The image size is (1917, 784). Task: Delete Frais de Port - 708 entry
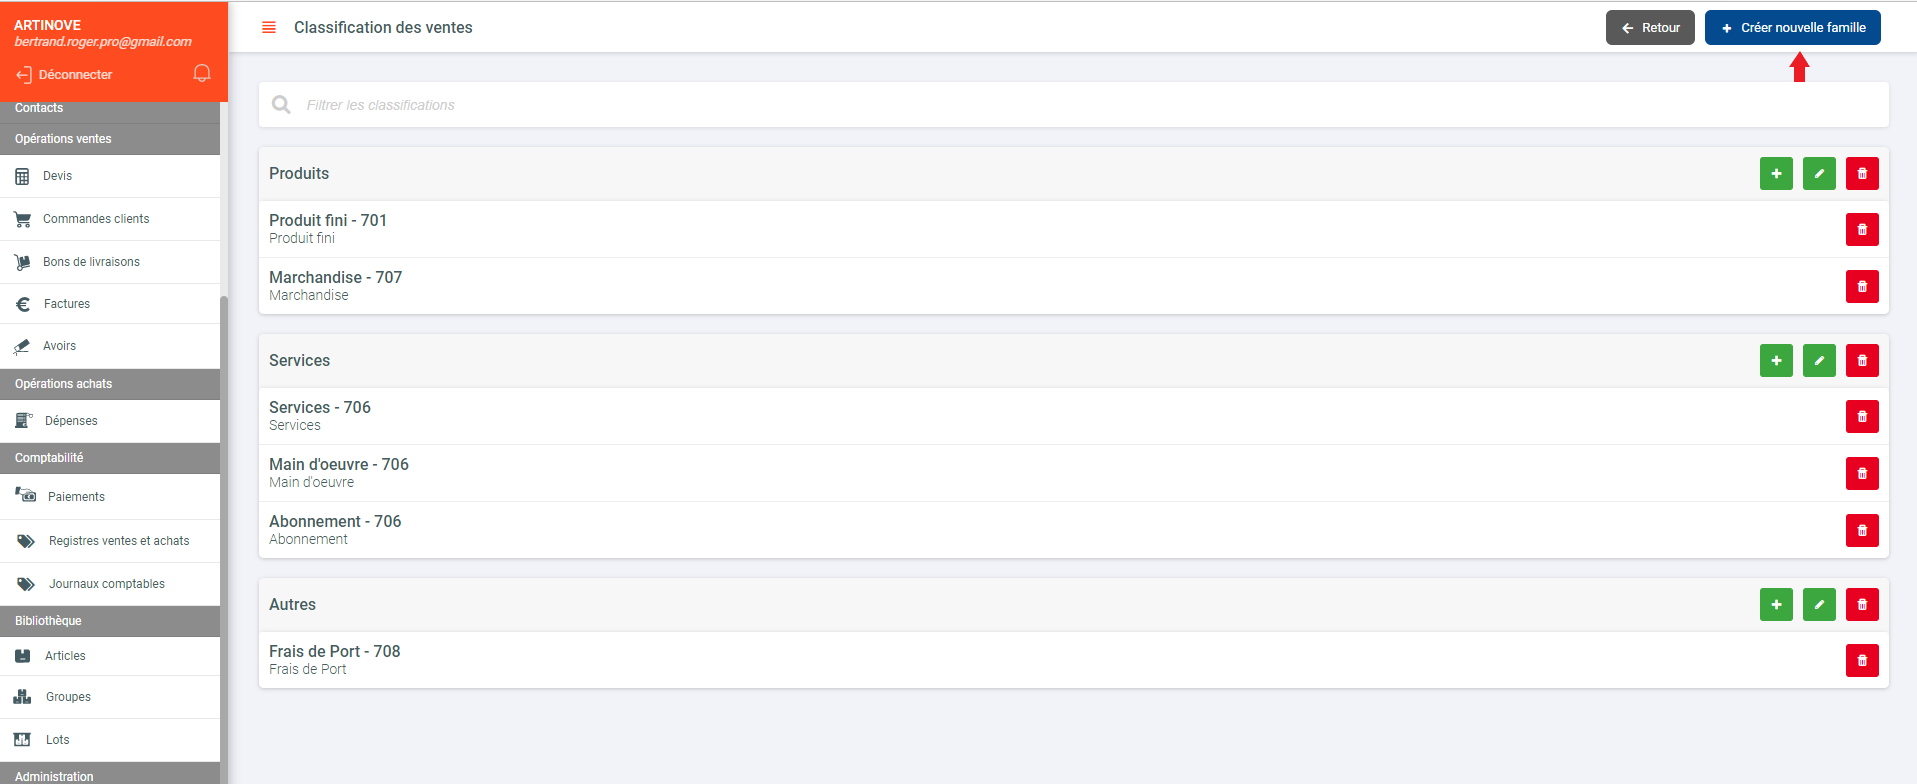click(x=1862, y=660)
